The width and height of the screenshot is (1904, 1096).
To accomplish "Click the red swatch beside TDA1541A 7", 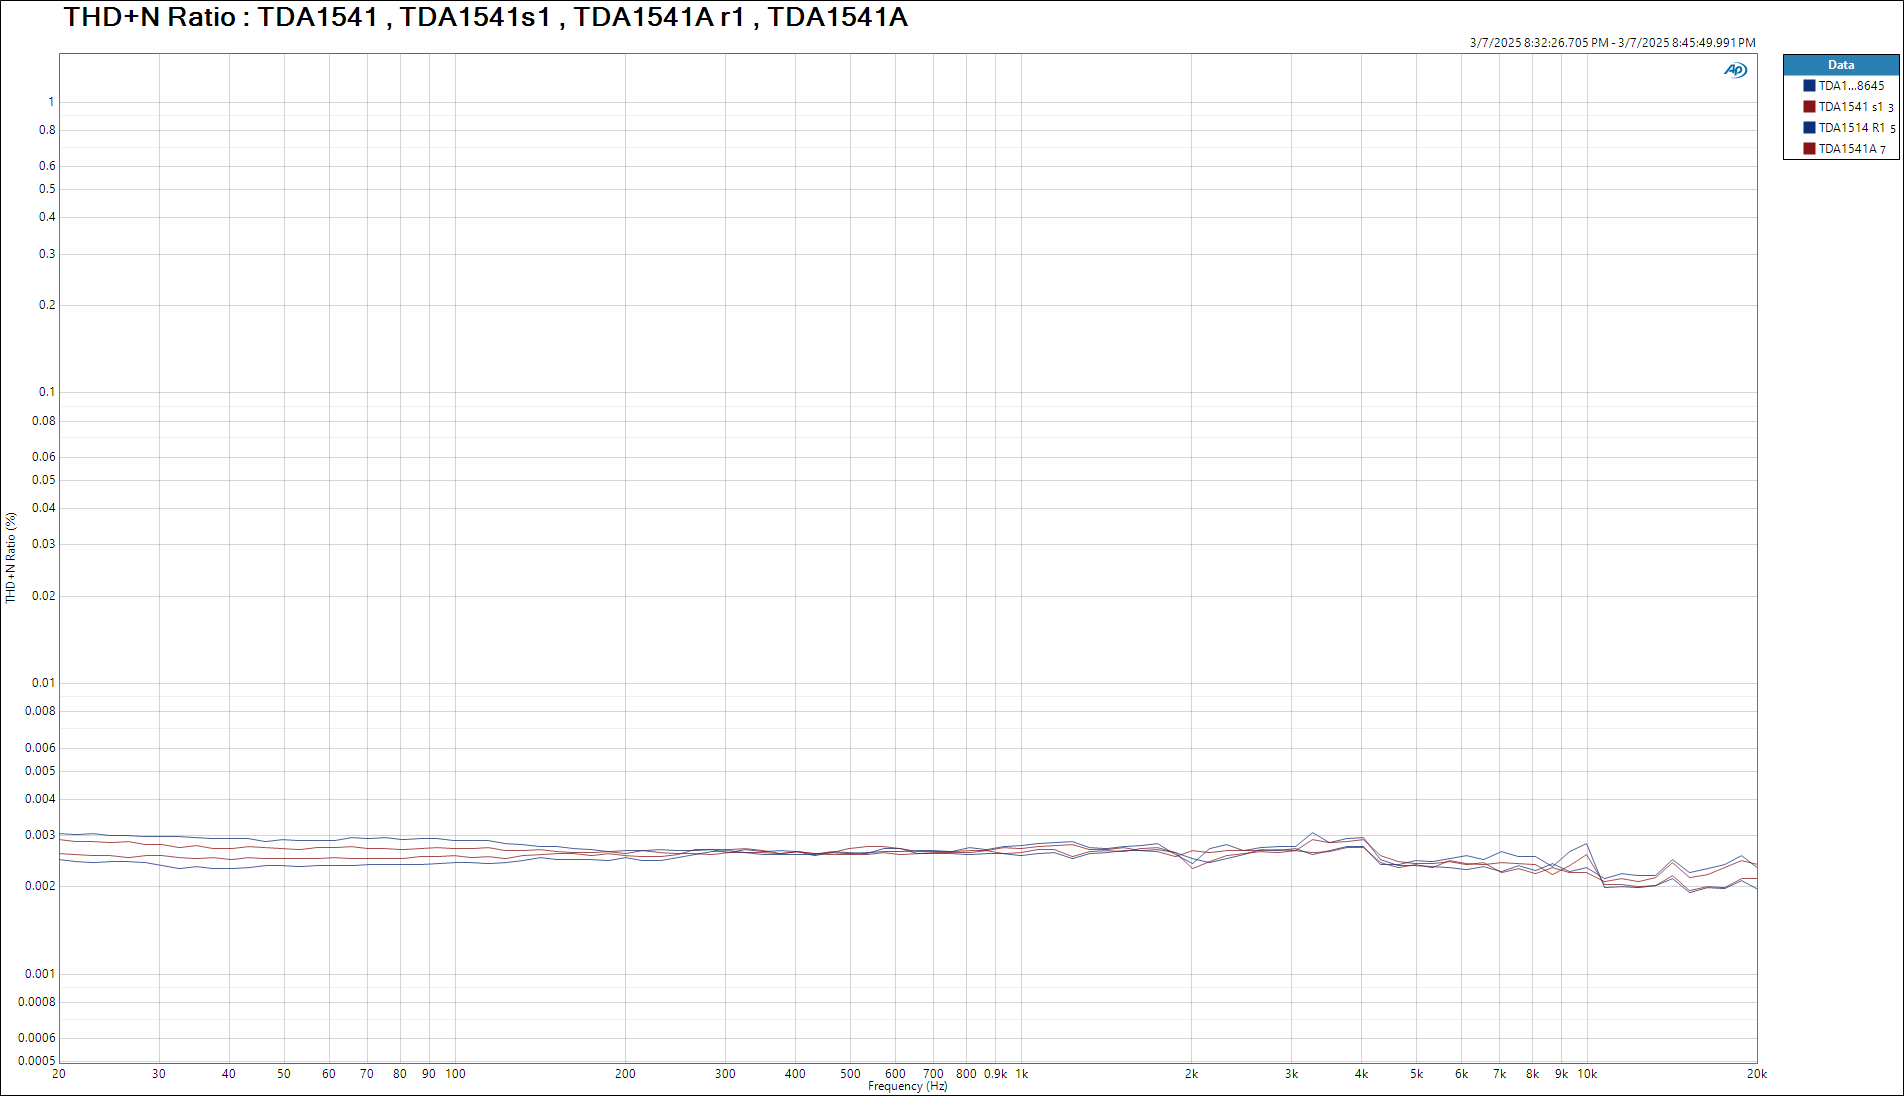I will [1809, 149].
